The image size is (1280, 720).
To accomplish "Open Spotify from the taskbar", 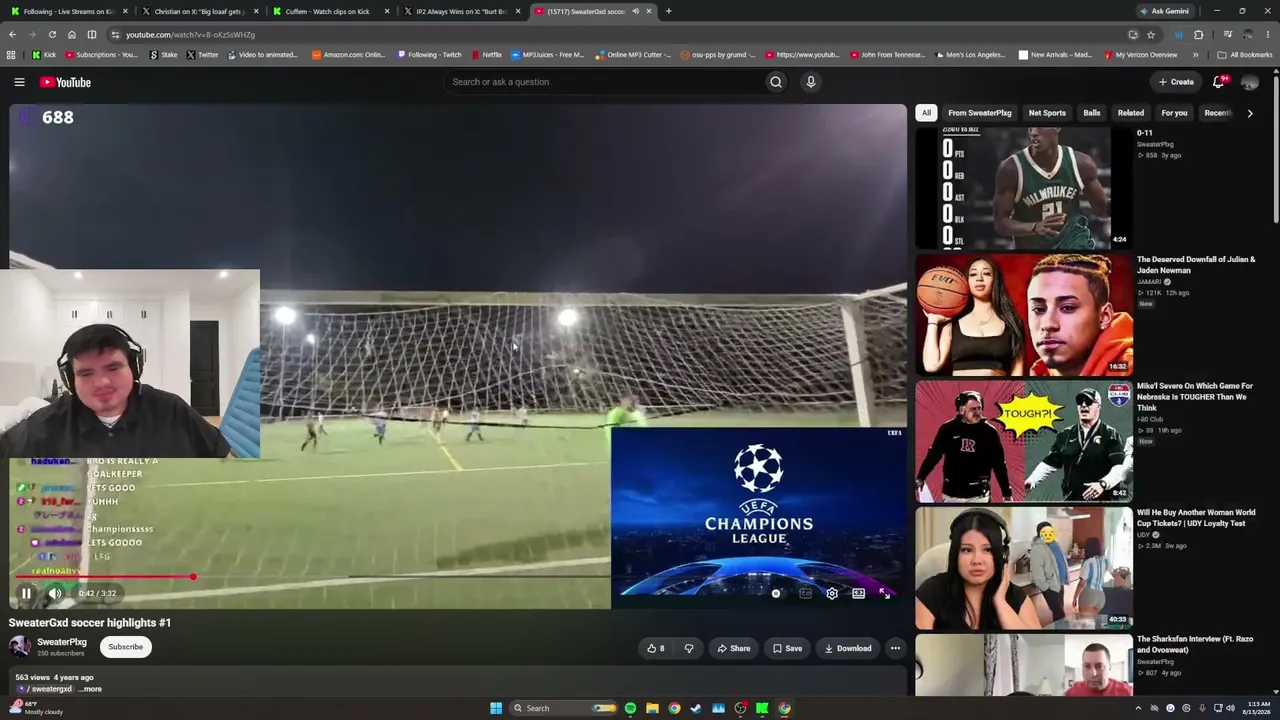I will click(x=630, y=708).
